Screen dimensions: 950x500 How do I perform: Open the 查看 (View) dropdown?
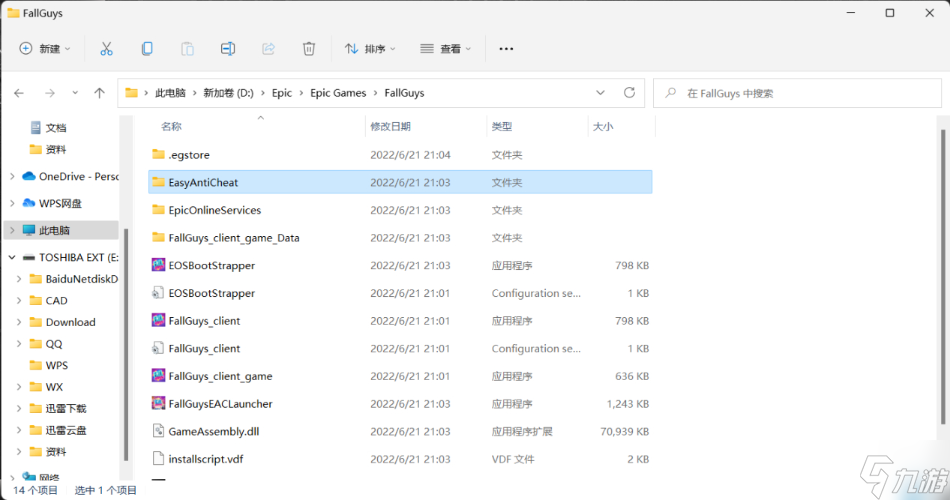coord(446,48)
